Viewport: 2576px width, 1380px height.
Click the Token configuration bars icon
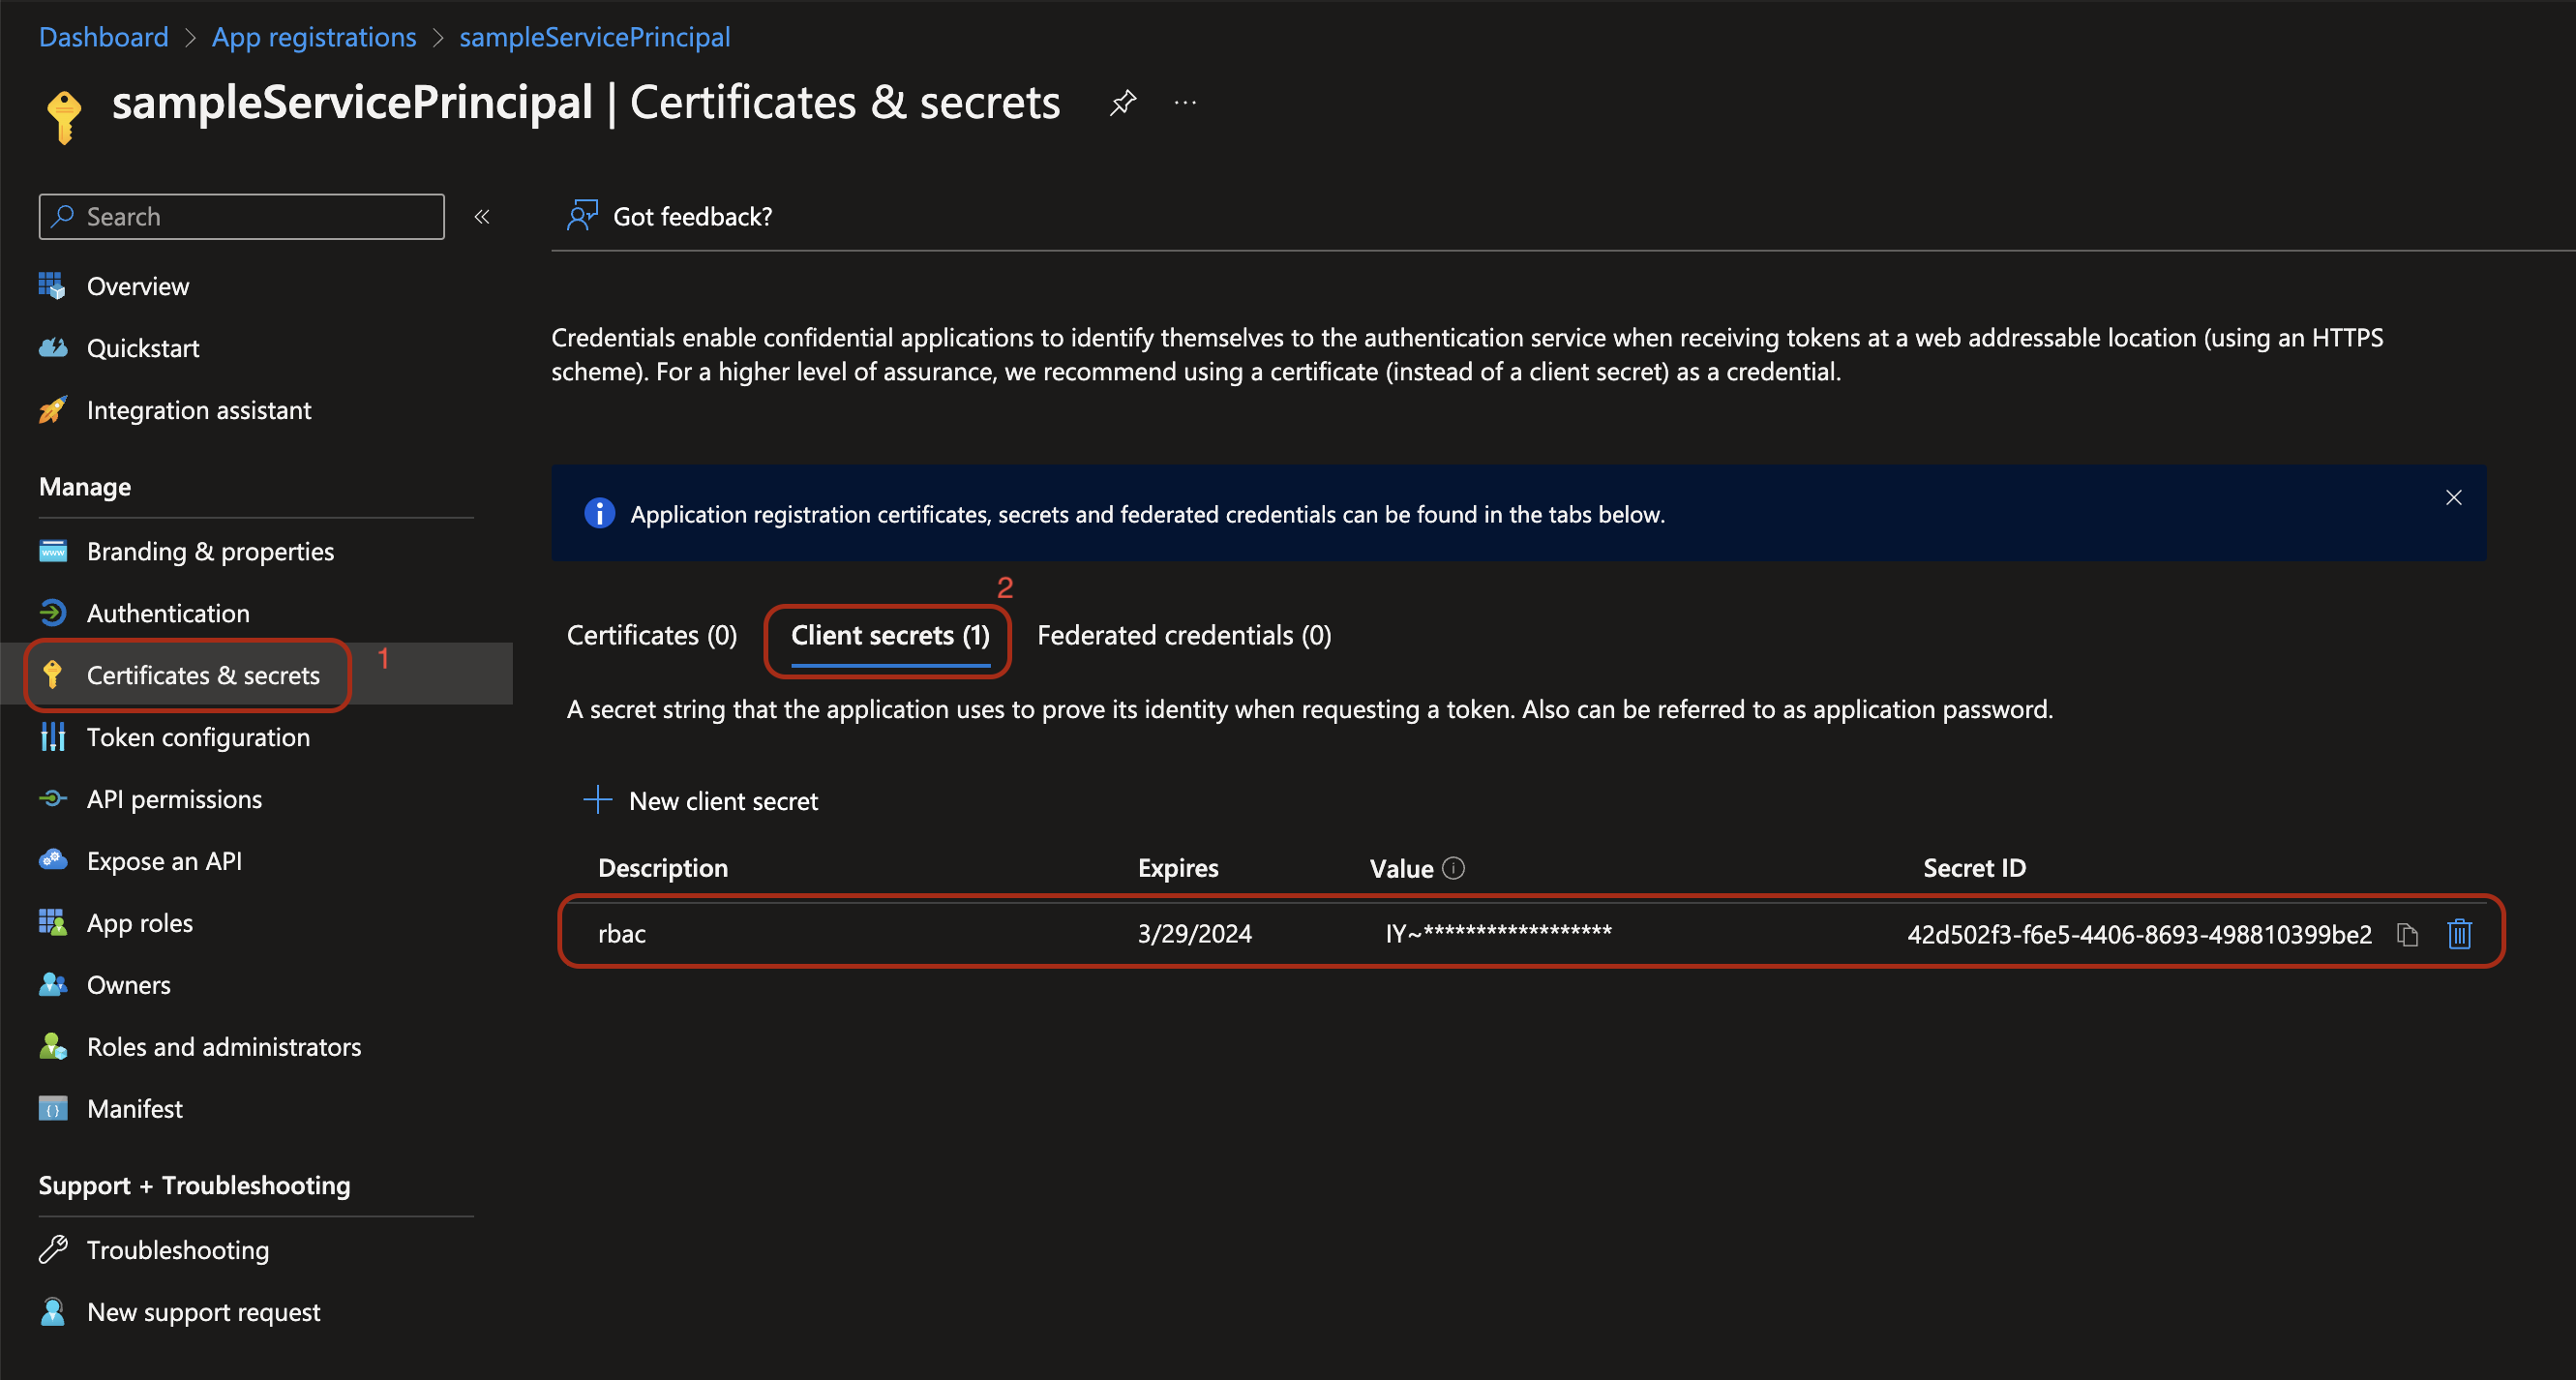coord(53,737)
